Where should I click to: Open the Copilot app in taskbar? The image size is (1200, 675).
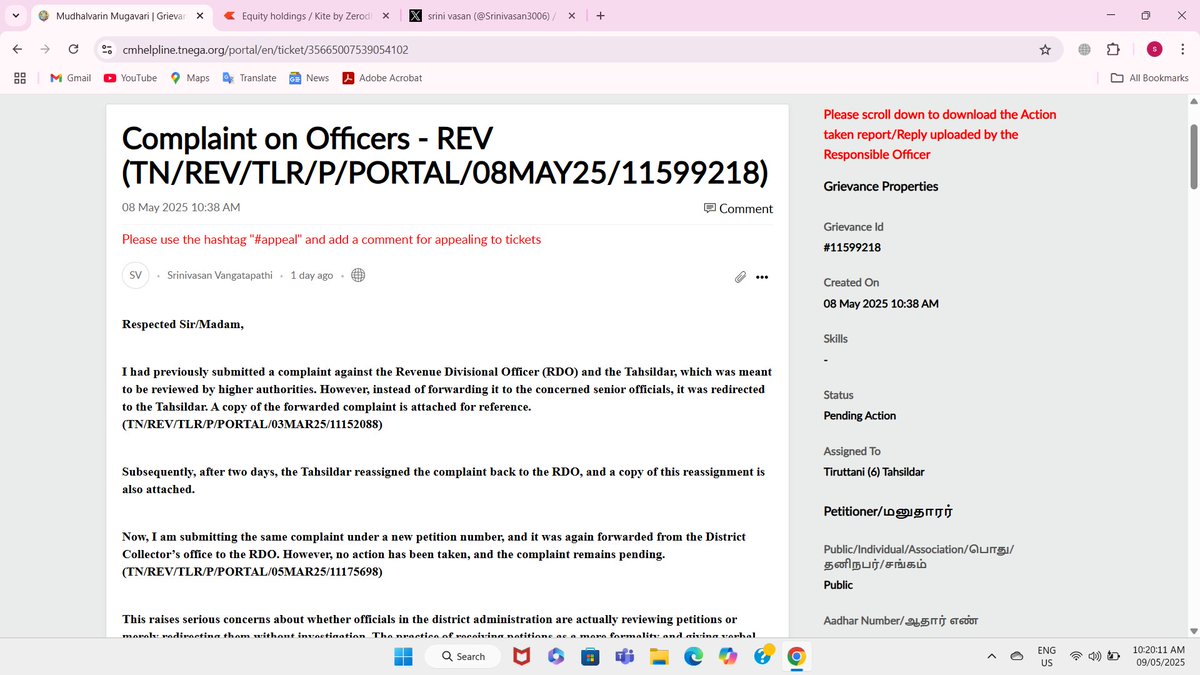[728, 656]
